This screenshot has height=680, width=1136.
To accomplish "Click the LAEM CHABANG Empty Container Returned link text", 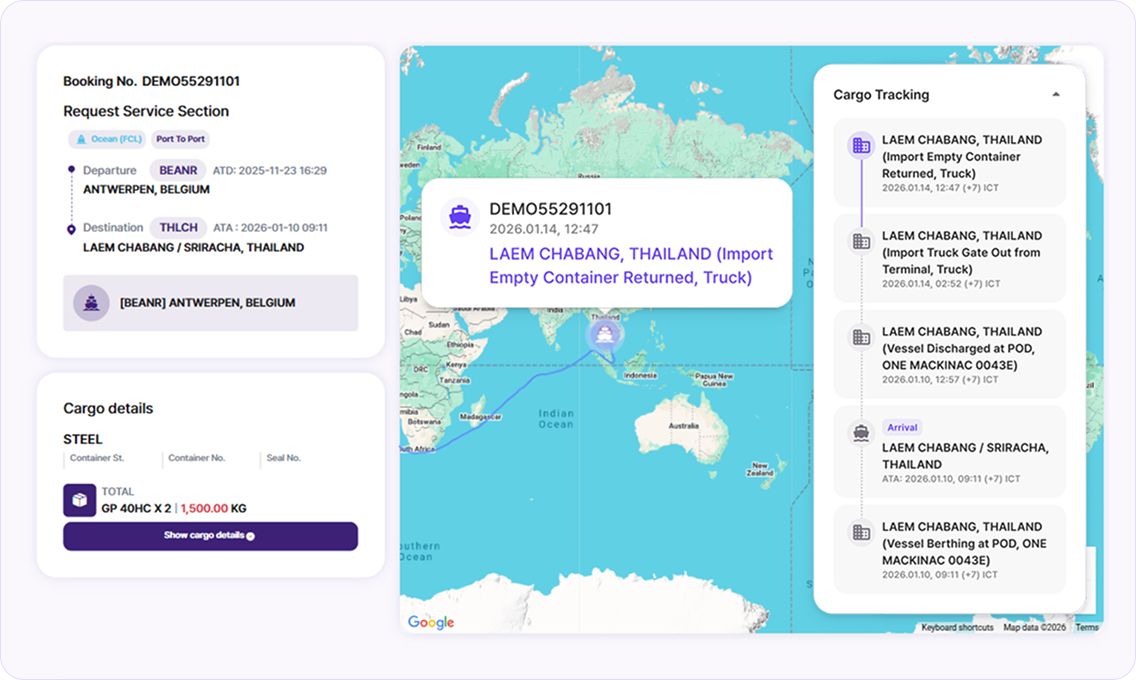I will coord(631,266).
